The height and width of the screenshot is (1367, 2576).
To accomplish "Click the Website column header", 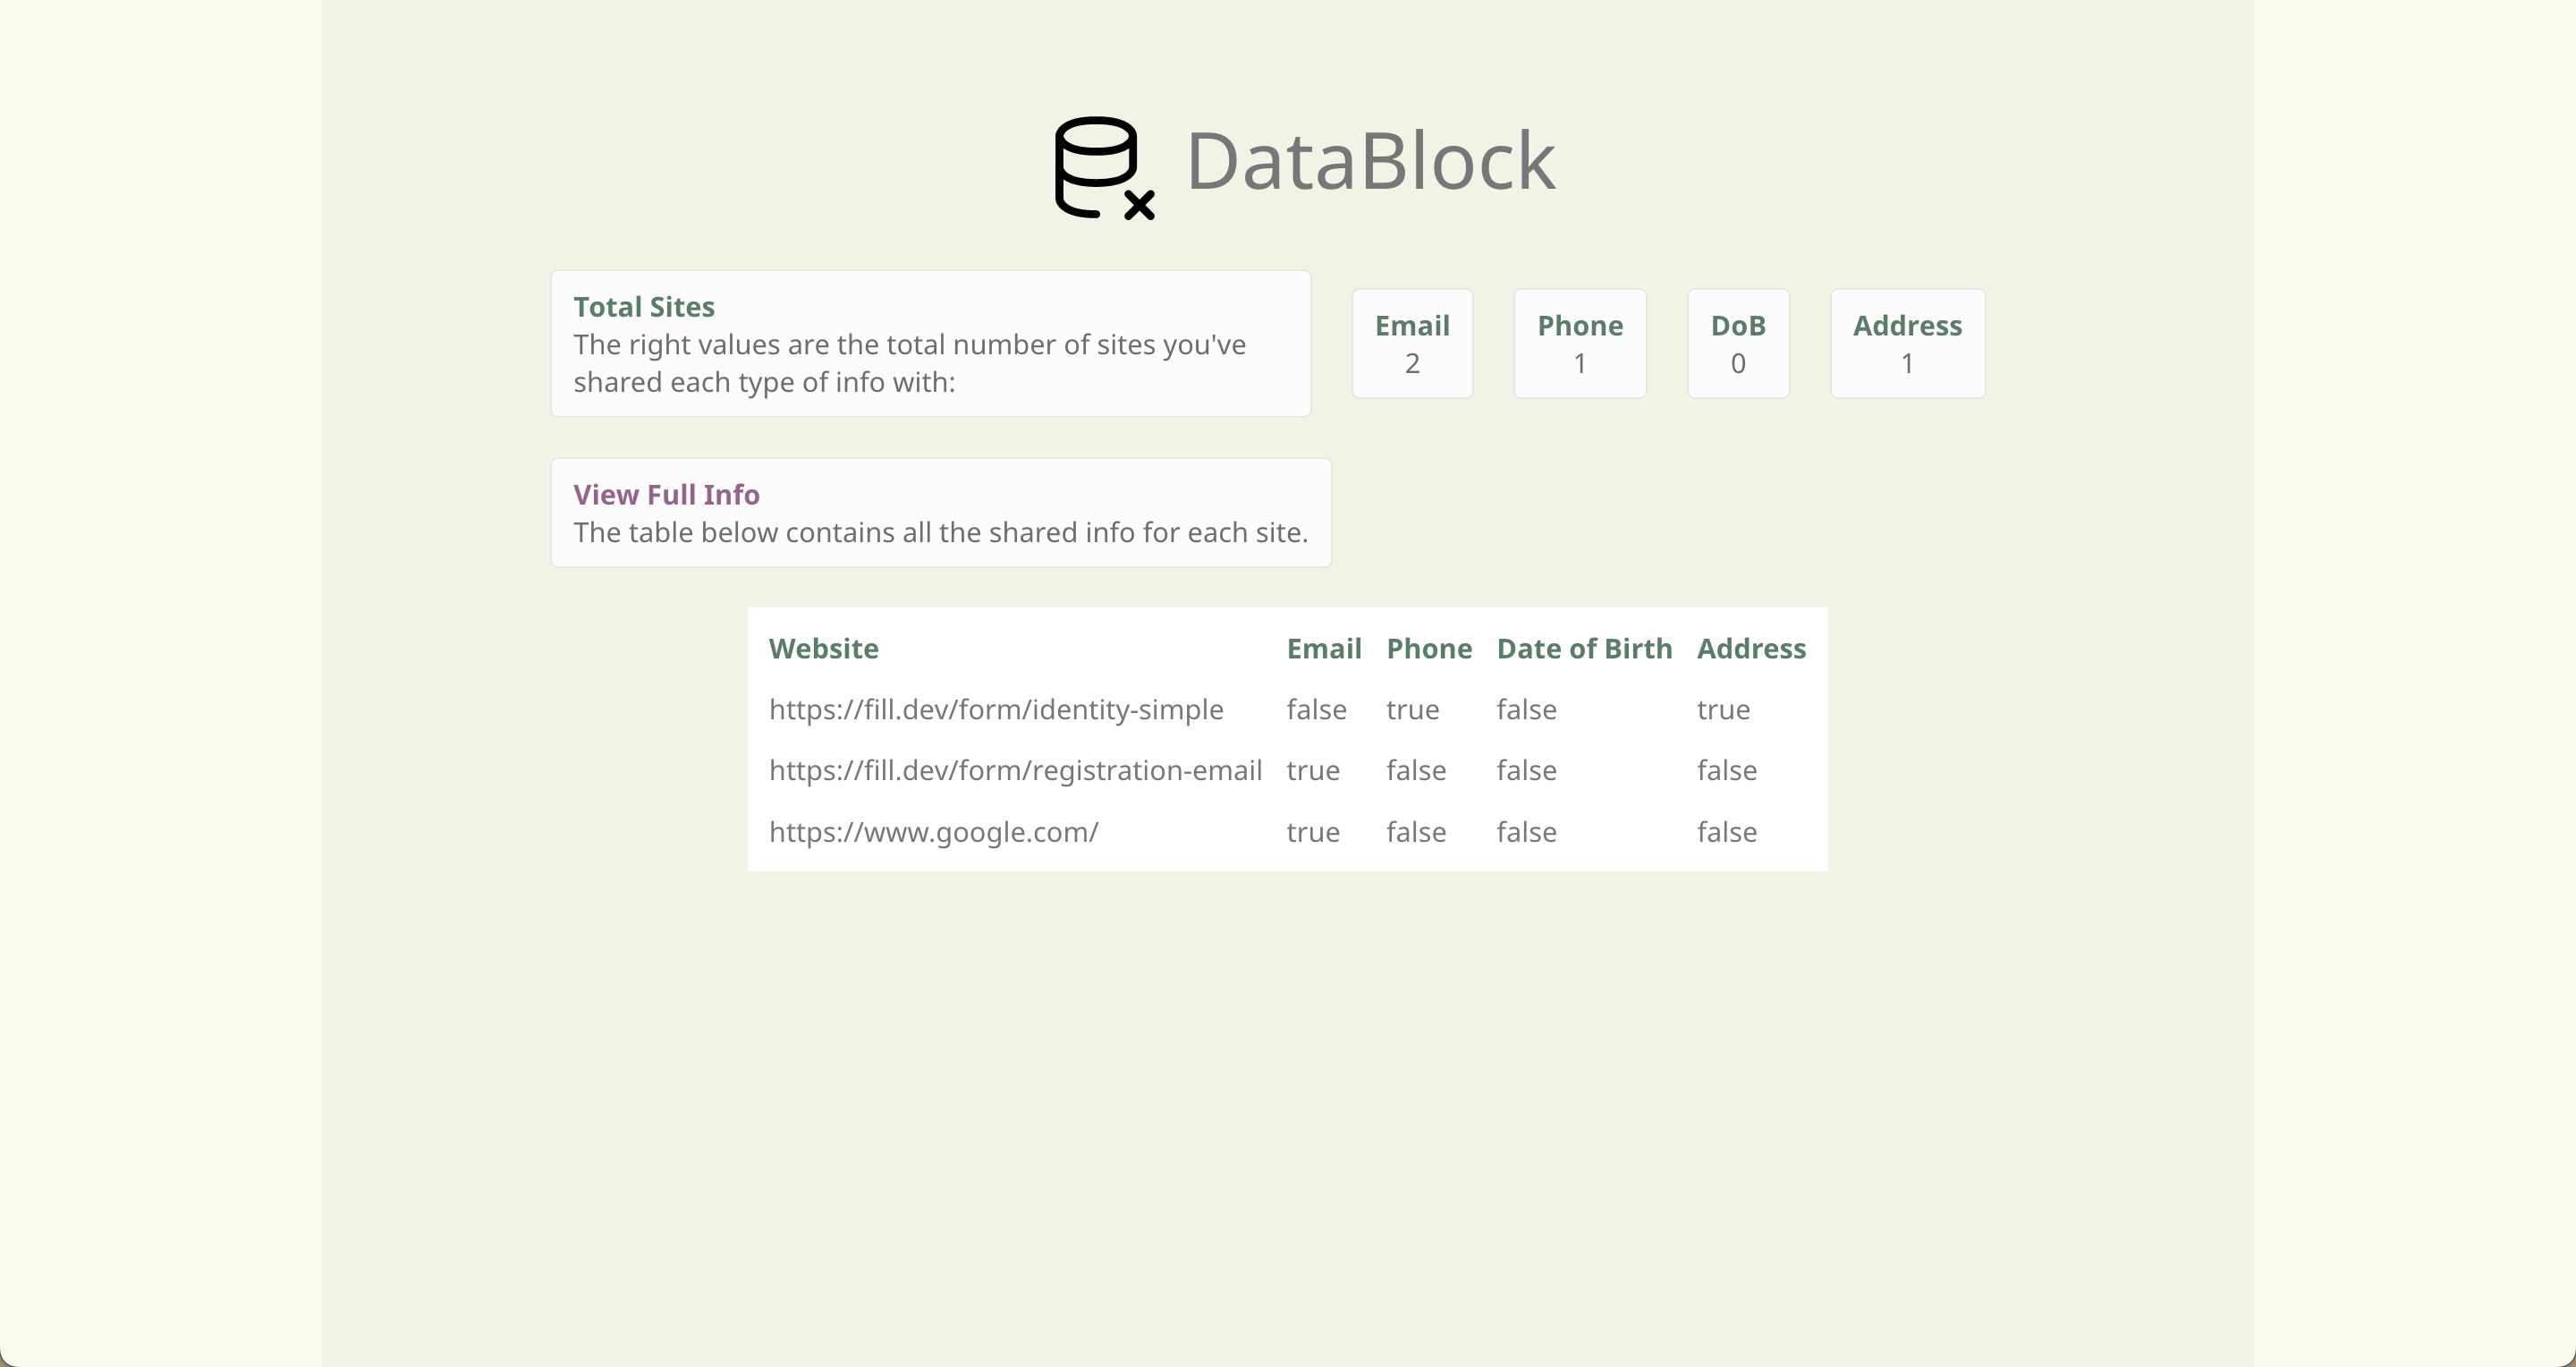I will [823, 649].
